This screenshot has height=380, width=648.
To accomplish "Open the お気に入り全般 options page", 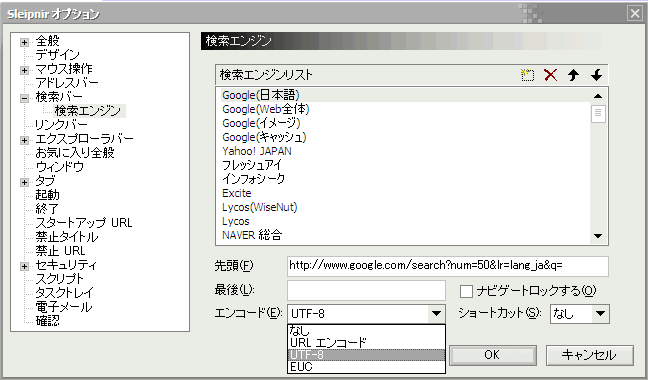I will point(75,153).
